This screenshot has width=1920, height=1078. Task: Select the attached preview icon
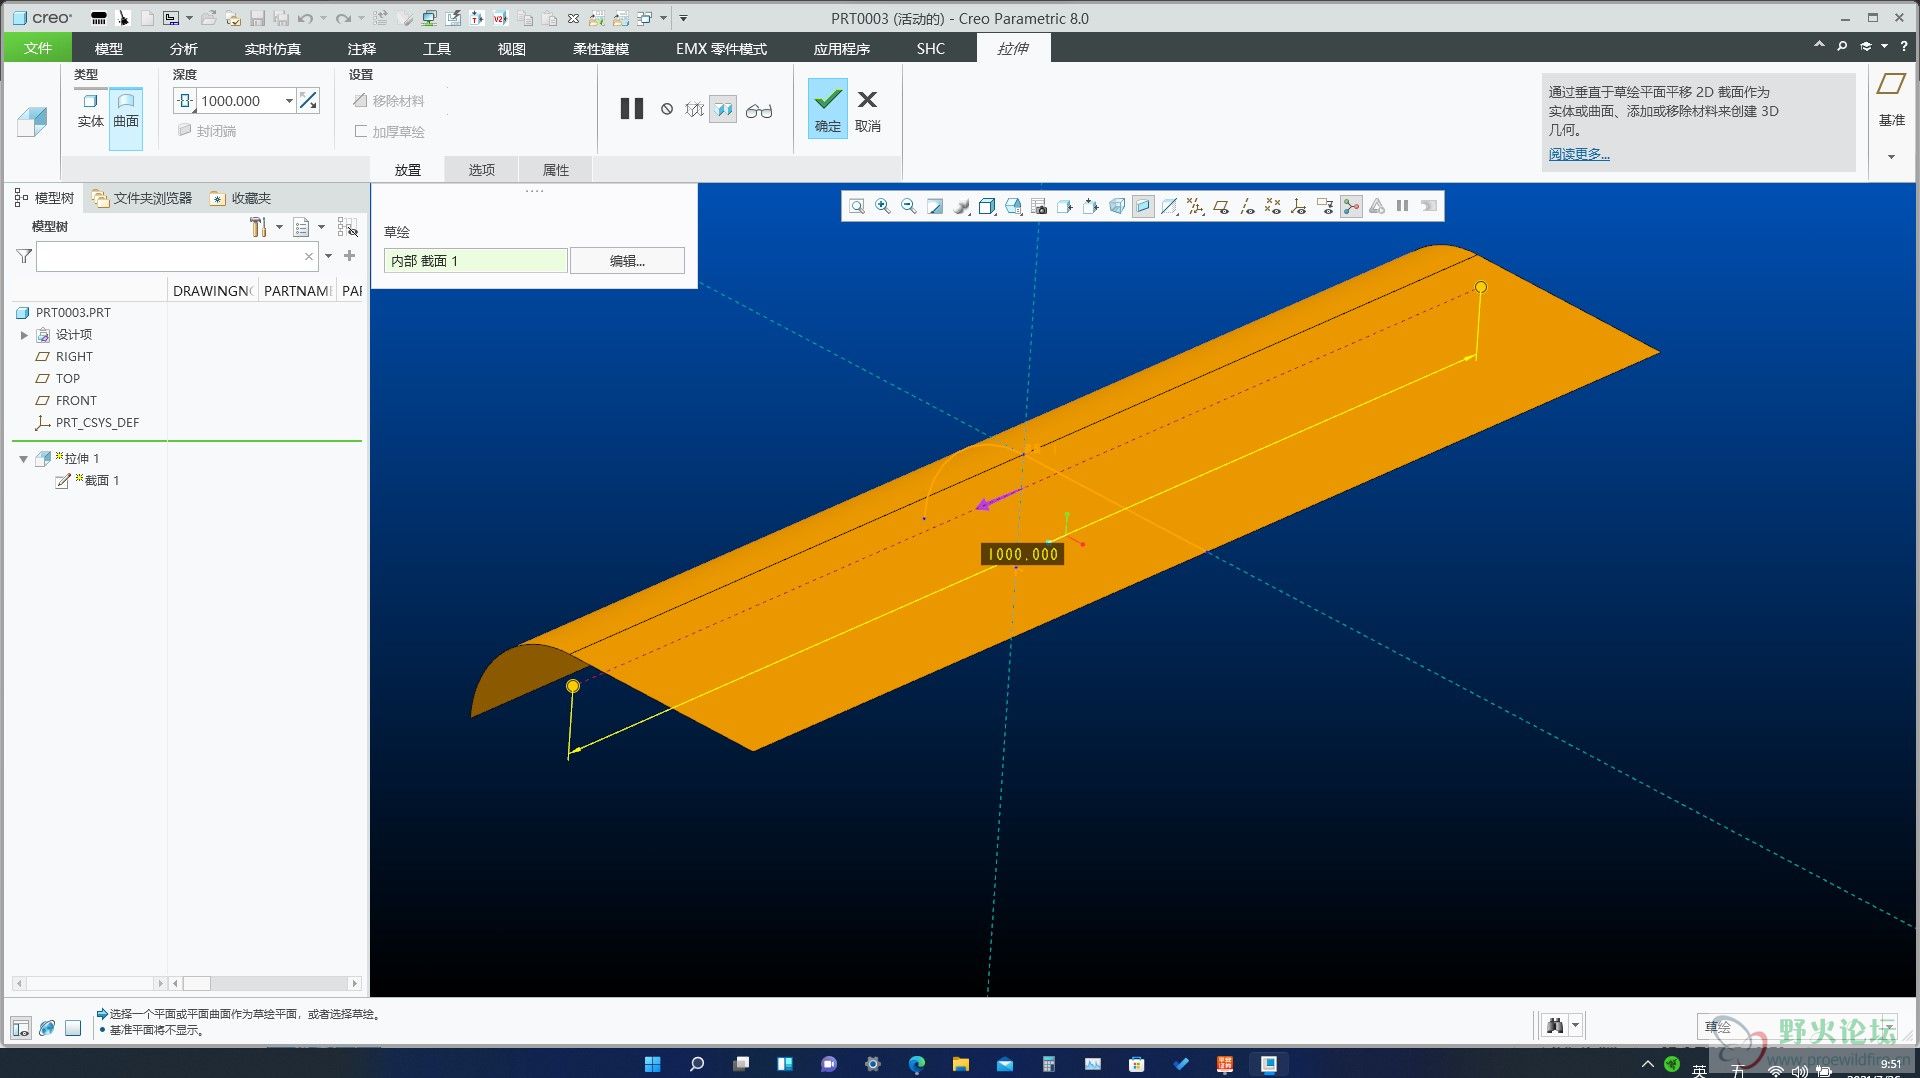[x=723, y=109]
